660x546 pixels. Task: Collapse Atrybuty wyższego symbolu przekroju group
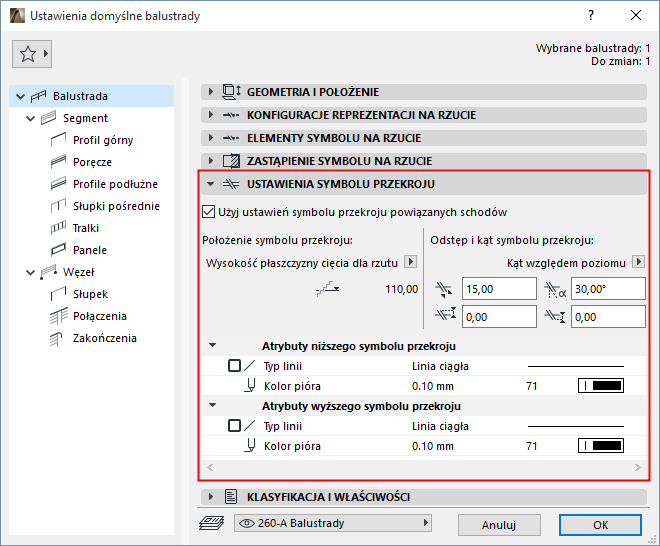213,405
